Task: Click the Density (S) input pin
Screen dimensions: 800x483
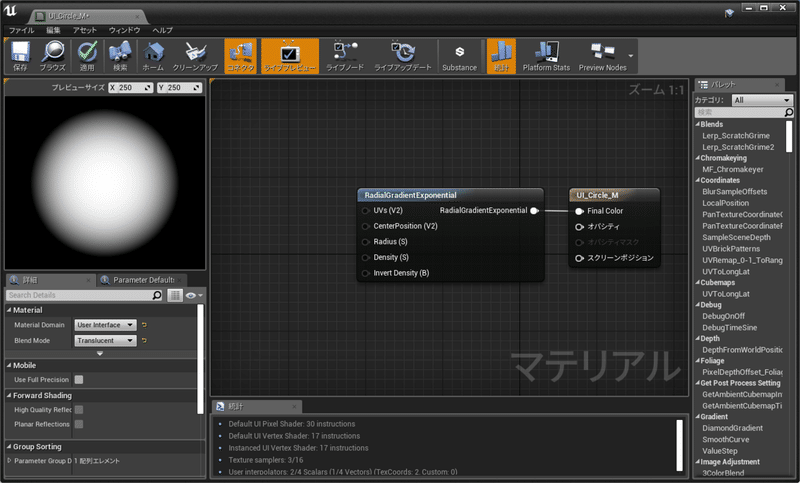Action: tap(365, 258)
